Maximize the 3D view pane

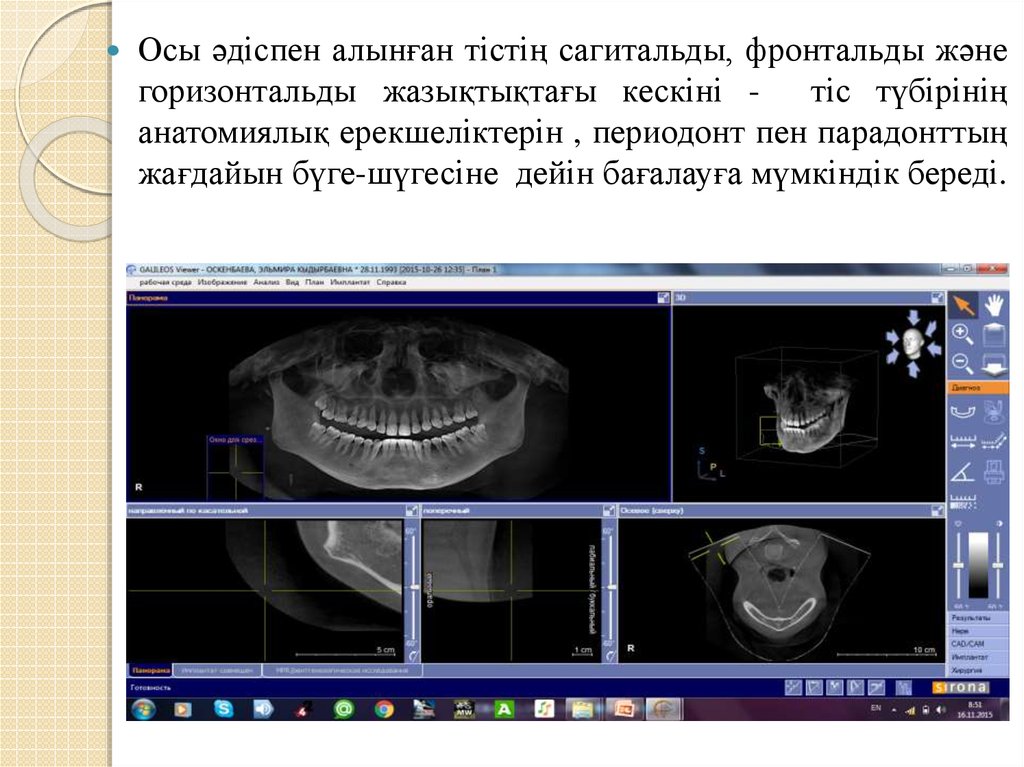(x=937, y=298)
